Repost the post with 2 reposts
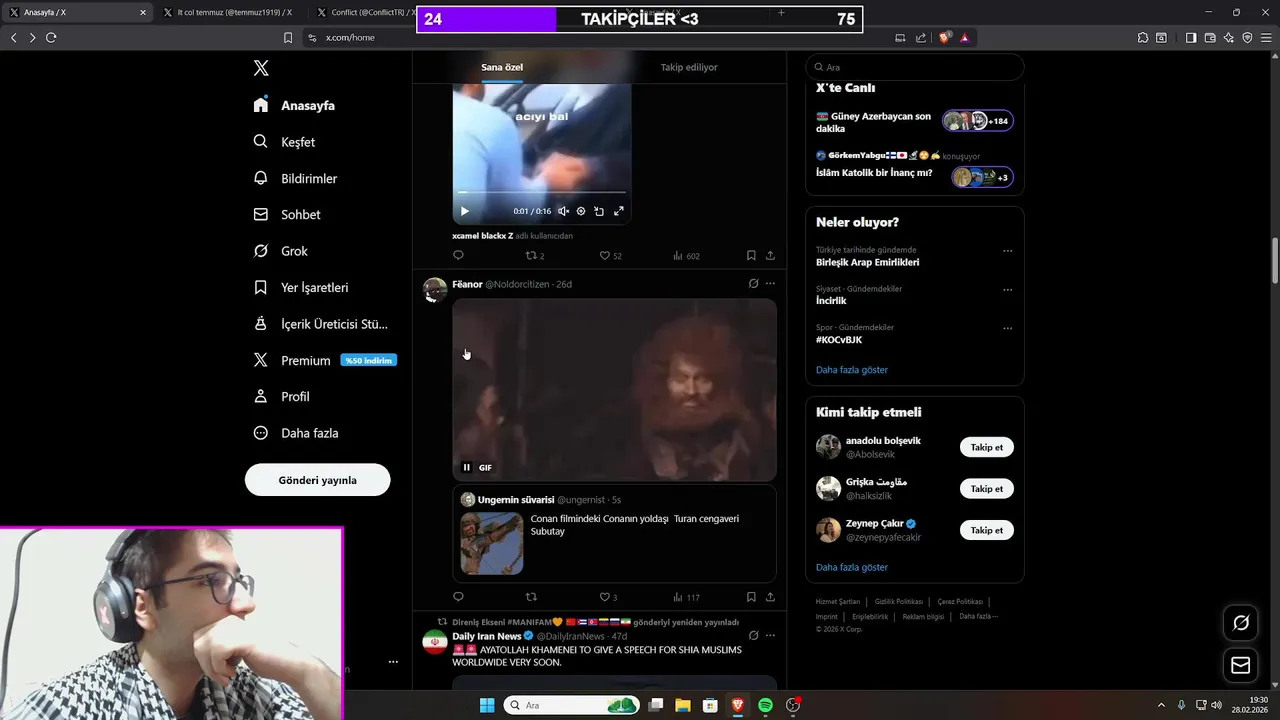Viewport: 1280px width, 720px height. [x=535, y=256]
